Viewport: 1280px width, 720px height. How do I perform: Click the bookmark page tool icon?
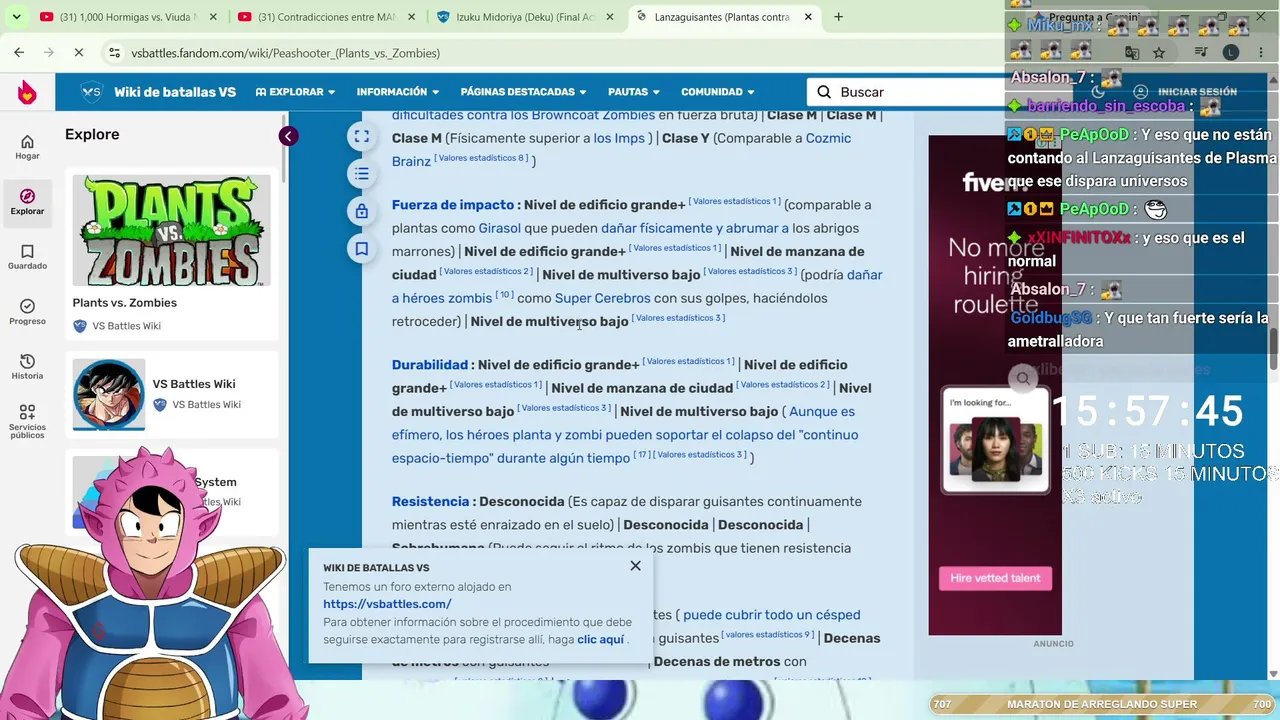(362, 248)
